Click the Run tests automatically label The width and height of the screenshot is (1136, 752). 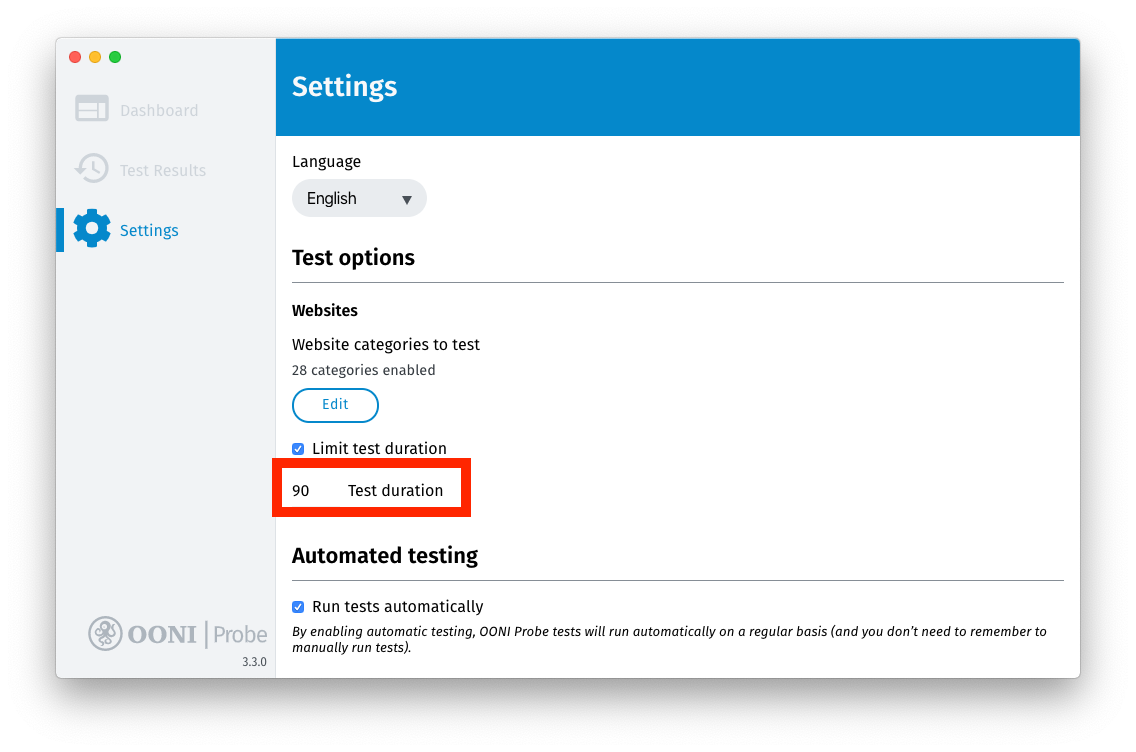tap(397, 607)
